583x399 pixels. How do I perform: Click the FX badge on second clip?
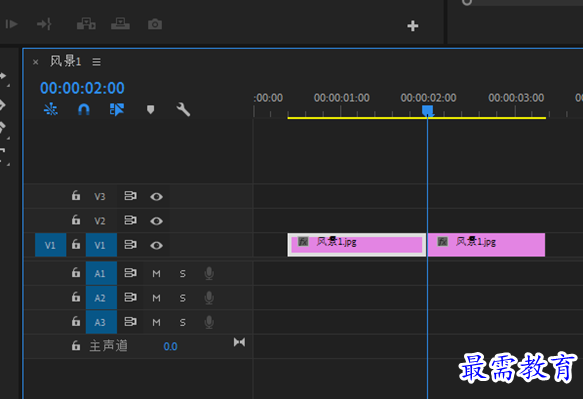(442, 242)
